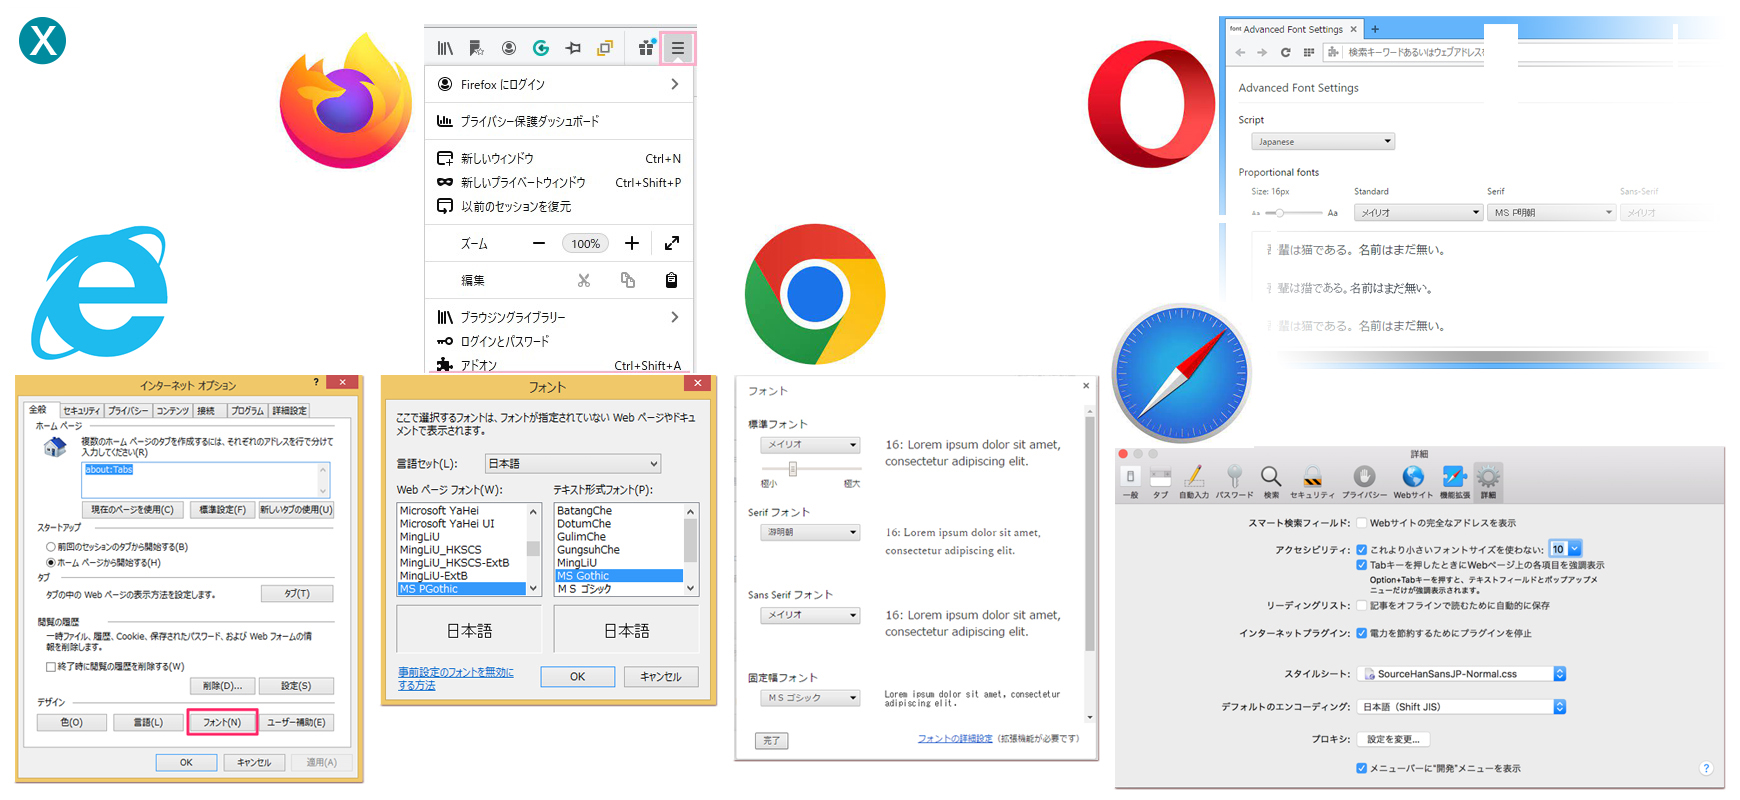This screenshot has height=800, width=1740.
Task: Click zoom out minus in Firefox menu
Action: tap(539, 243)
